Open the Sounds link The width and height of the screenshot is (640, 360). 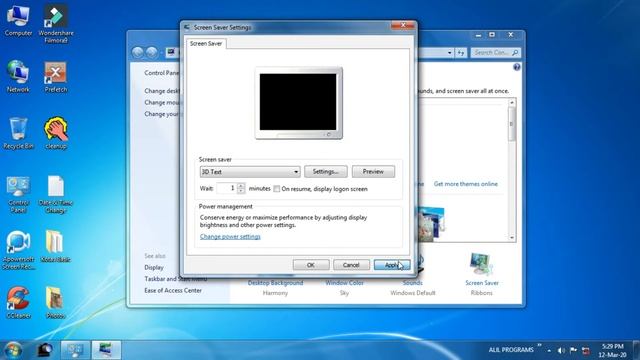pos(412,283)
